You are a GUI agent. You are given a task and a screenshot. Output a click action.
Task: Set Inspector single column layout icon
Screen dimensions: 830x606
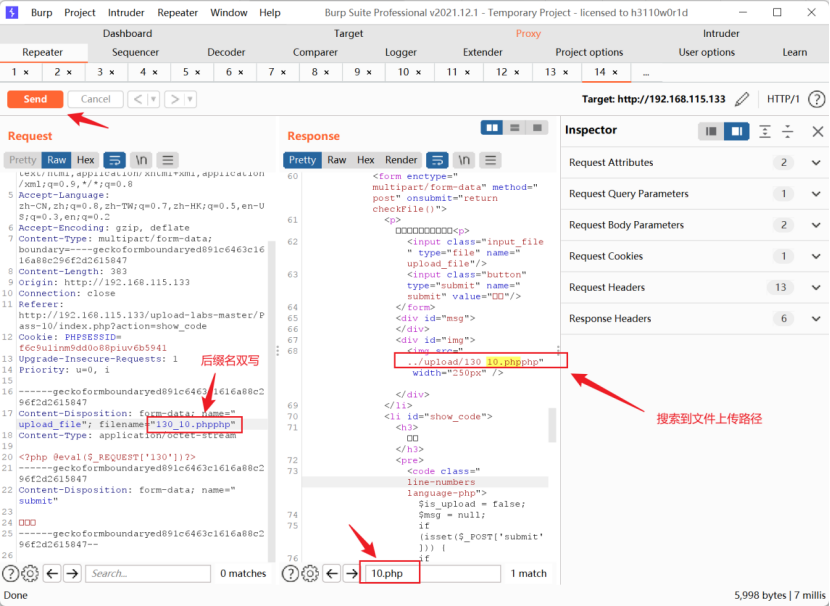click(x=711, y=131)
